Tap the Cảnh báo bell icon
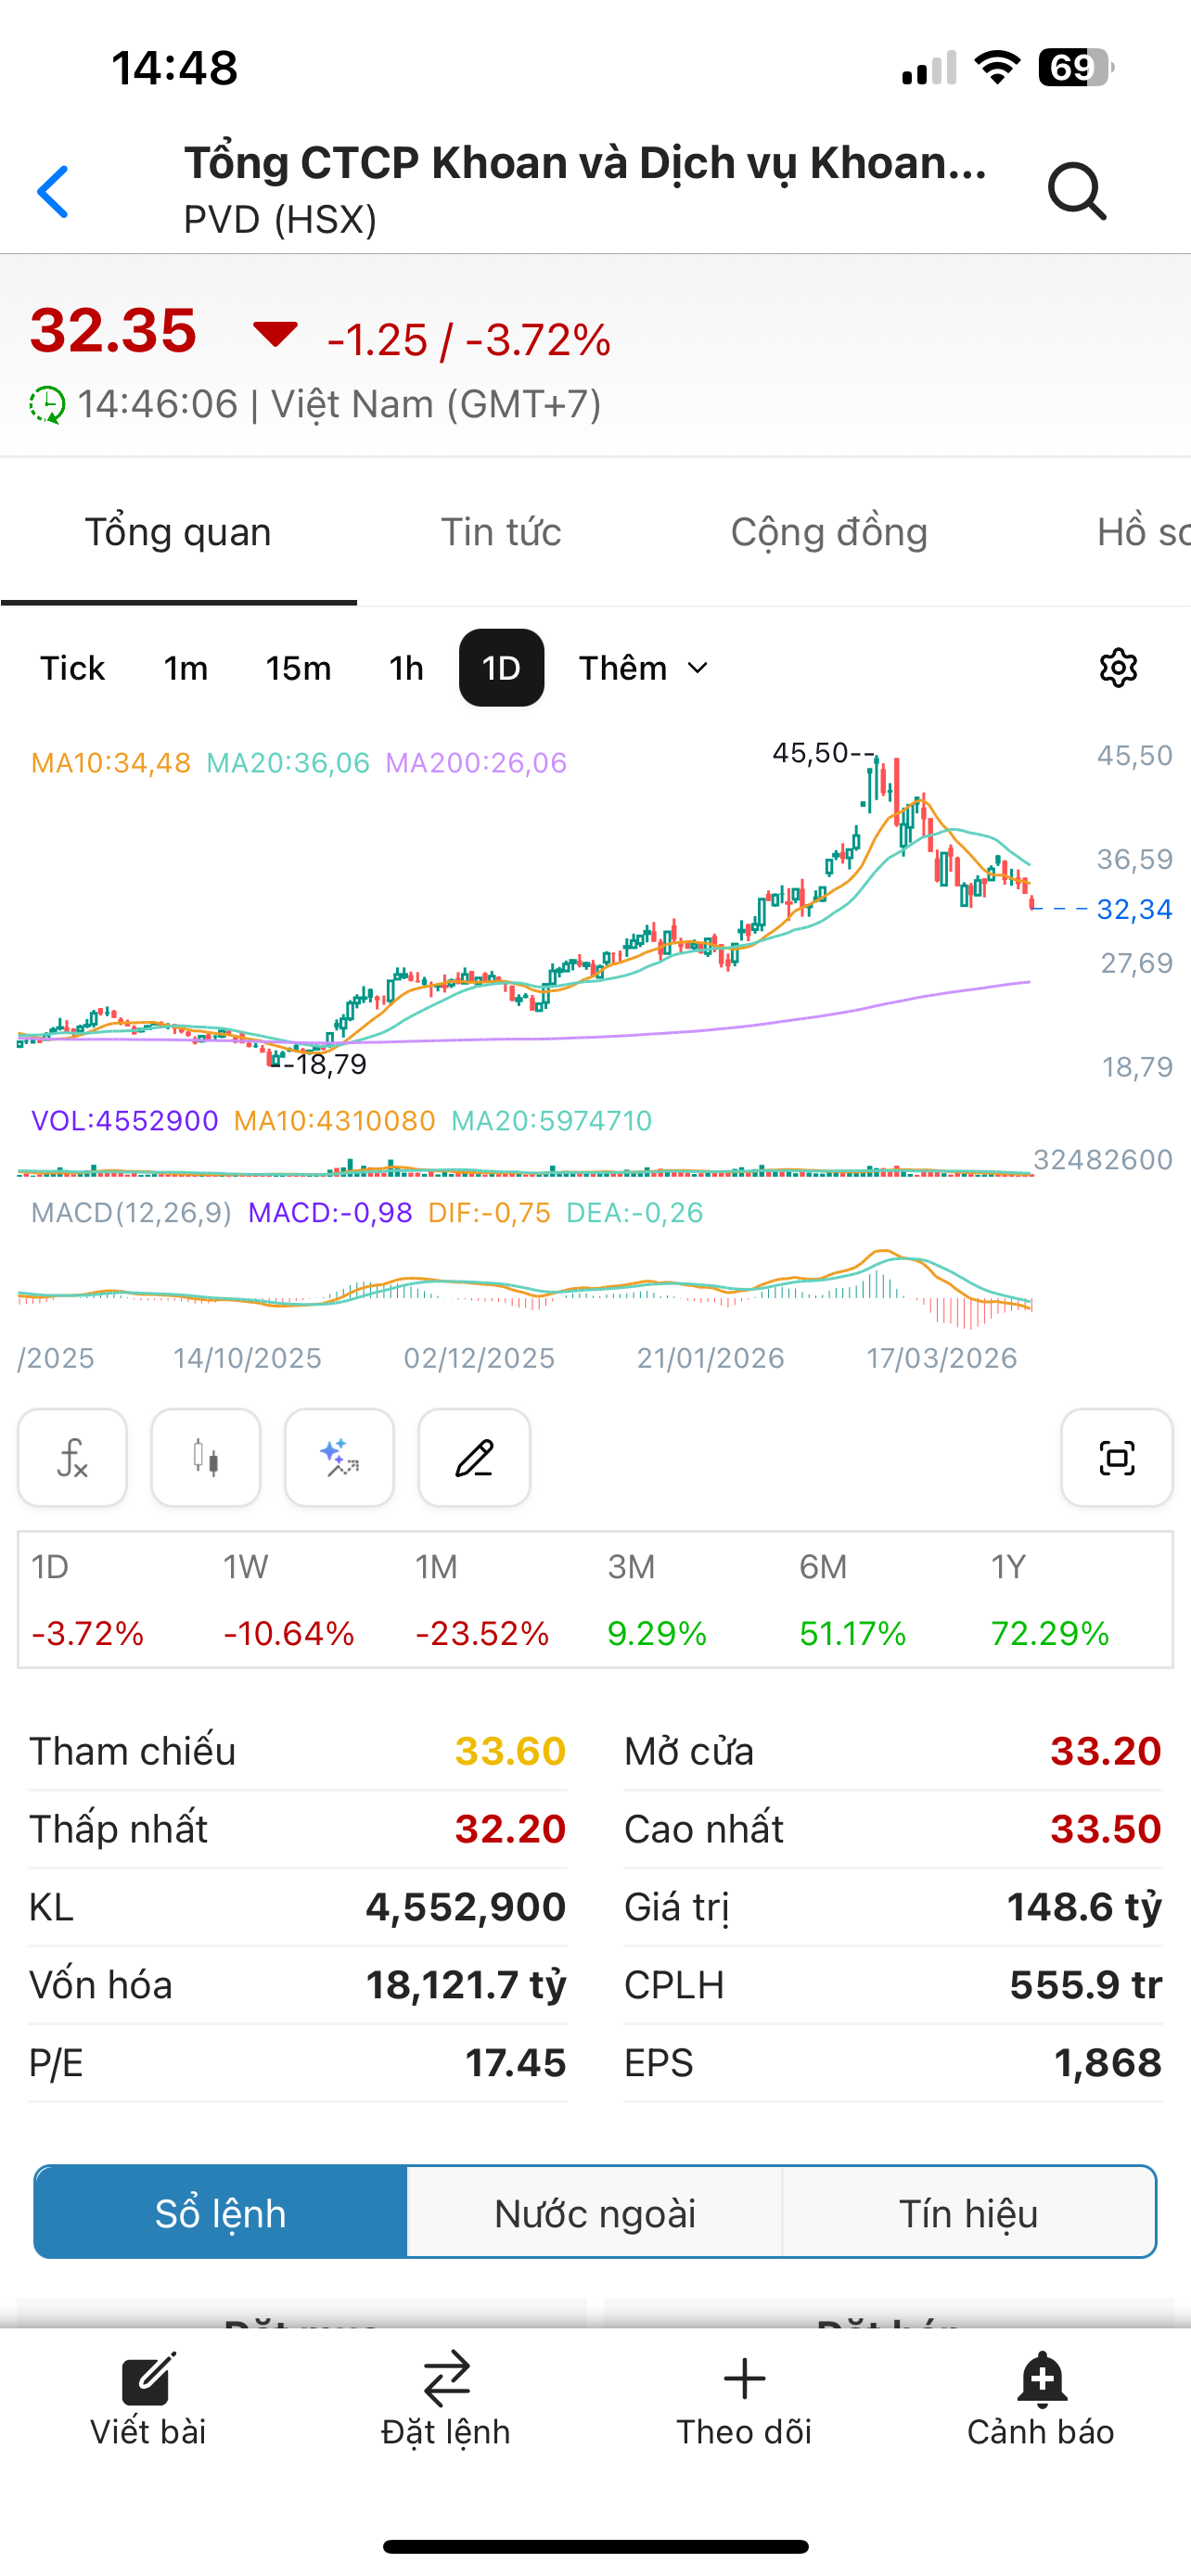 tap(1041, 2398)
